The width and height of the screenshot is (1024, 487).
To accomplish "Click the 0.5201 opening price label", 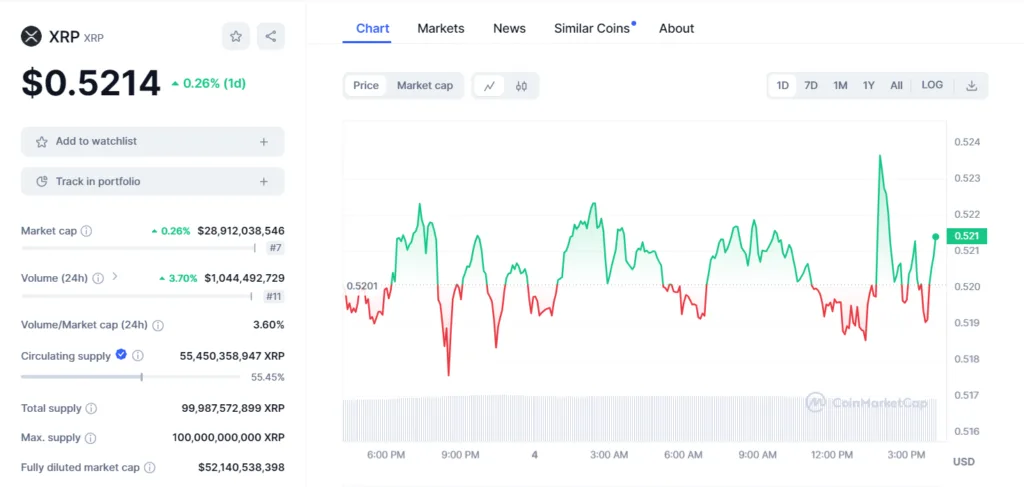I will pos(362,286).
